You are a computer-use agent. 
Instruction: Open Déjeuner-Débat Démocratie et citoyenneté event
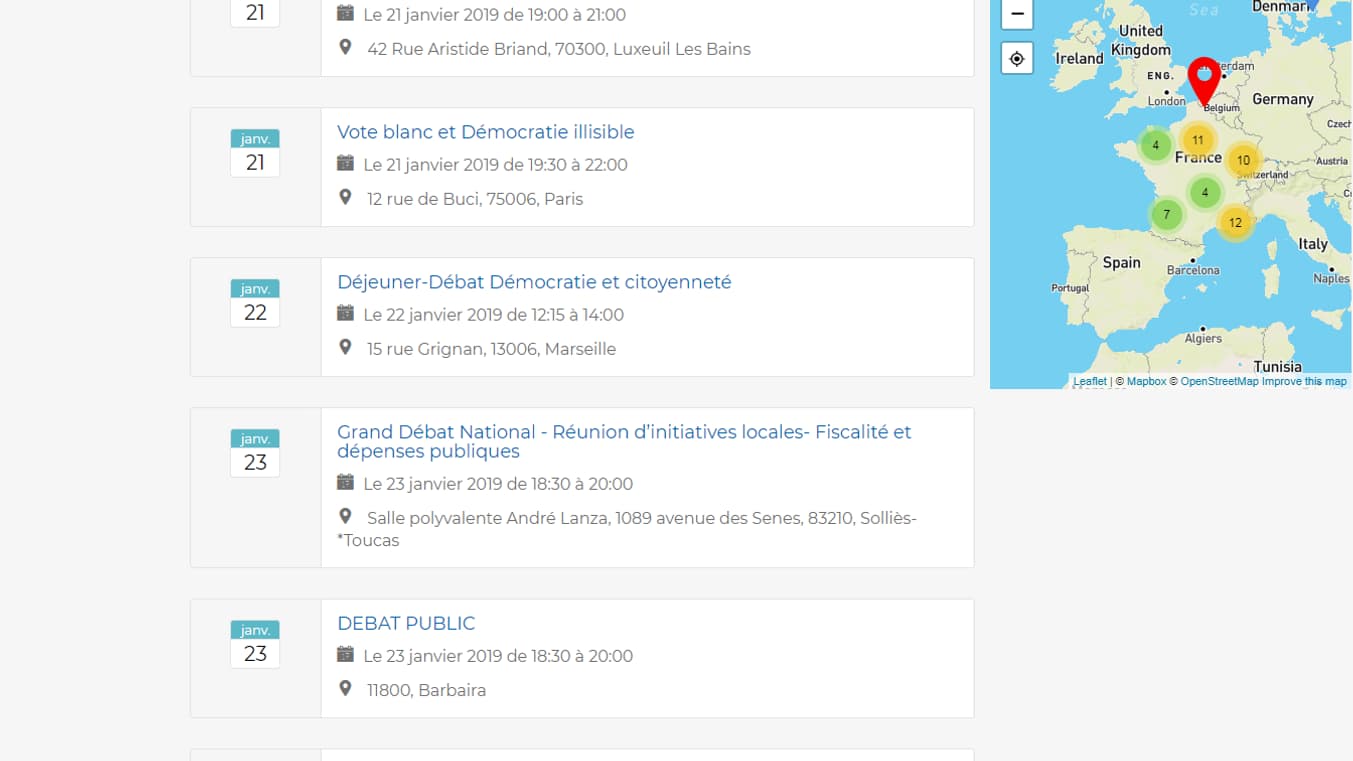[x=534, y=282]
